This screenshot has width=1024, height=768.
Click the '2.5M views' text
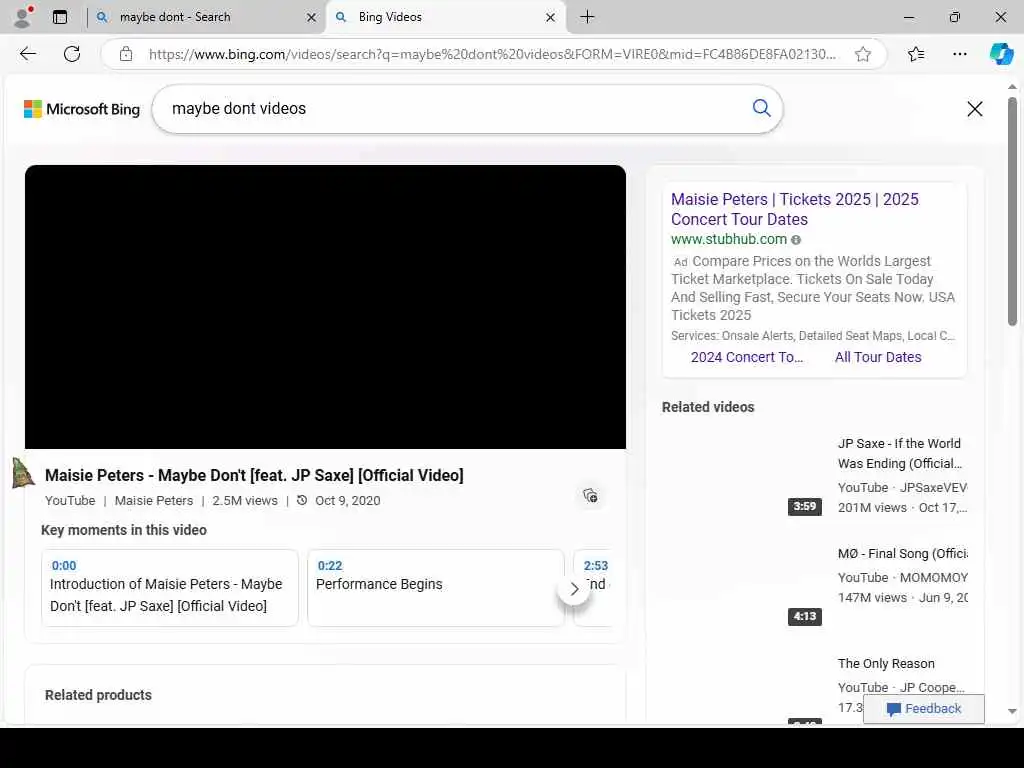[x=245, y=501]
